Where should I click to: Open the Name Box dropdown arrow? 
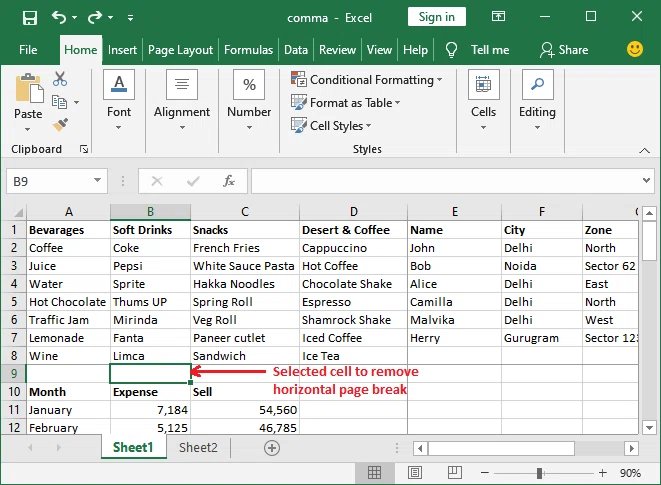97,181
